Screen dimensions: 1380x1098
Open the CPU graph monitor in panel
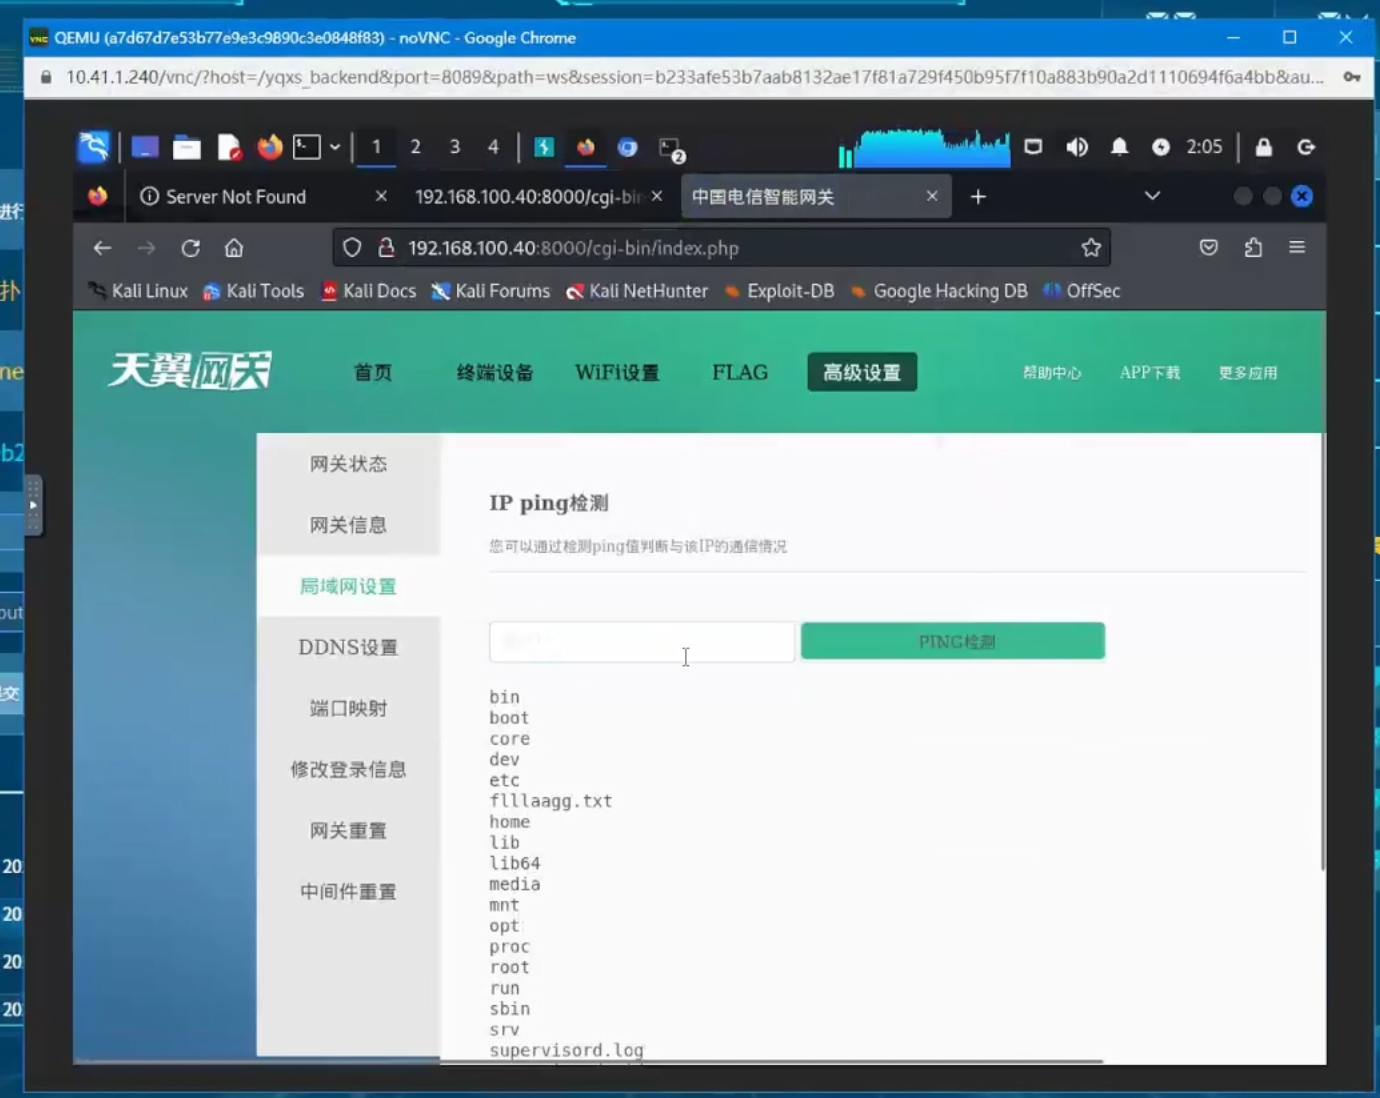pyautogui.click(x=924, y=148)
